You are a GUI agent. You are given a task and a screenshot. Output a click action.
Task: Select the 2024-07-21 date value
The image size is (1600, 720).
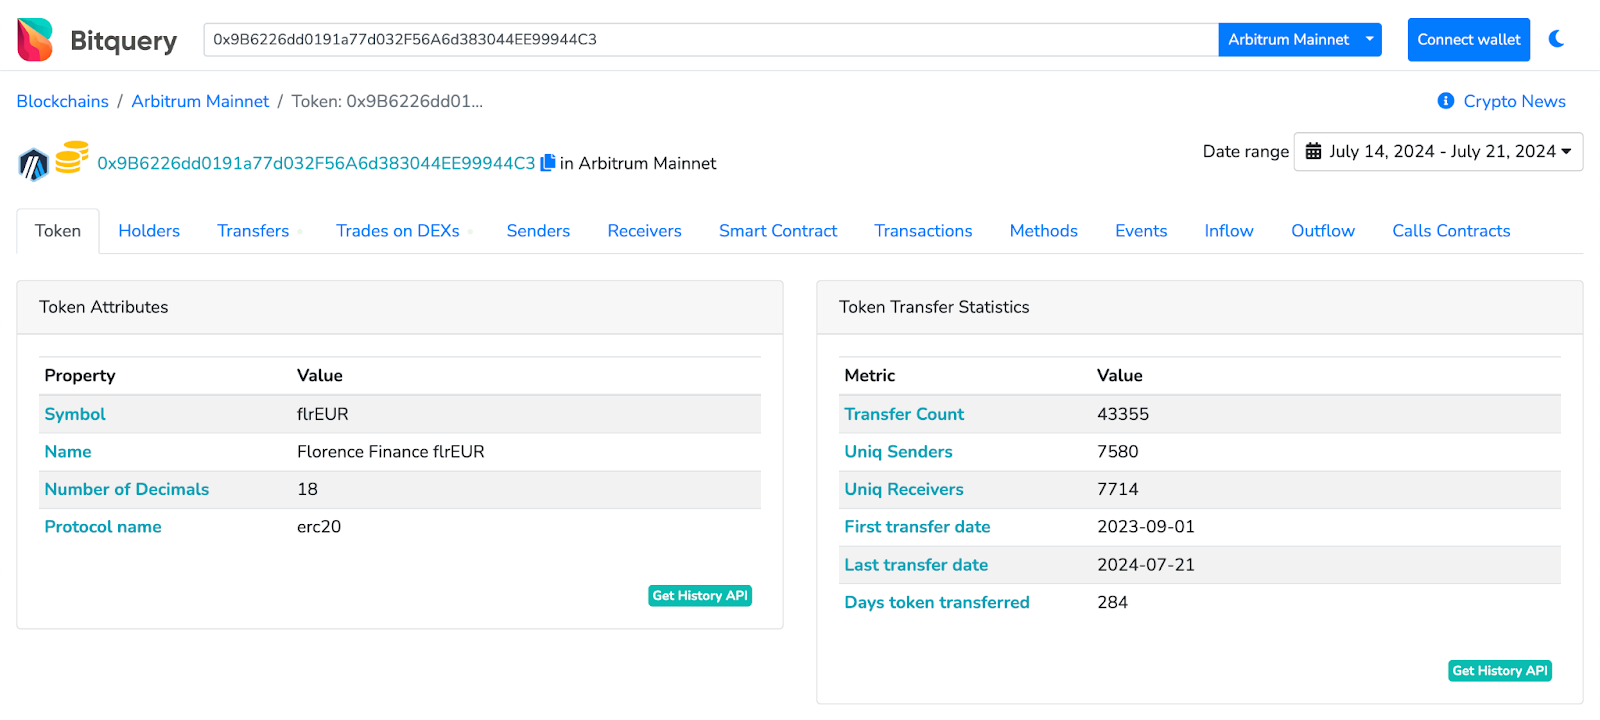(1146, 565)
